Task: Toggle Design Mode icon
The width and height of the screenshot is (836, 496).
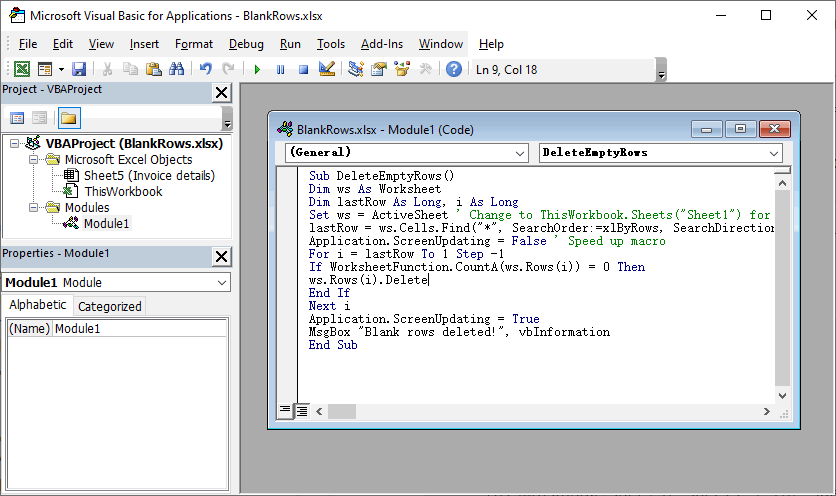Action: tap(327, 69)
